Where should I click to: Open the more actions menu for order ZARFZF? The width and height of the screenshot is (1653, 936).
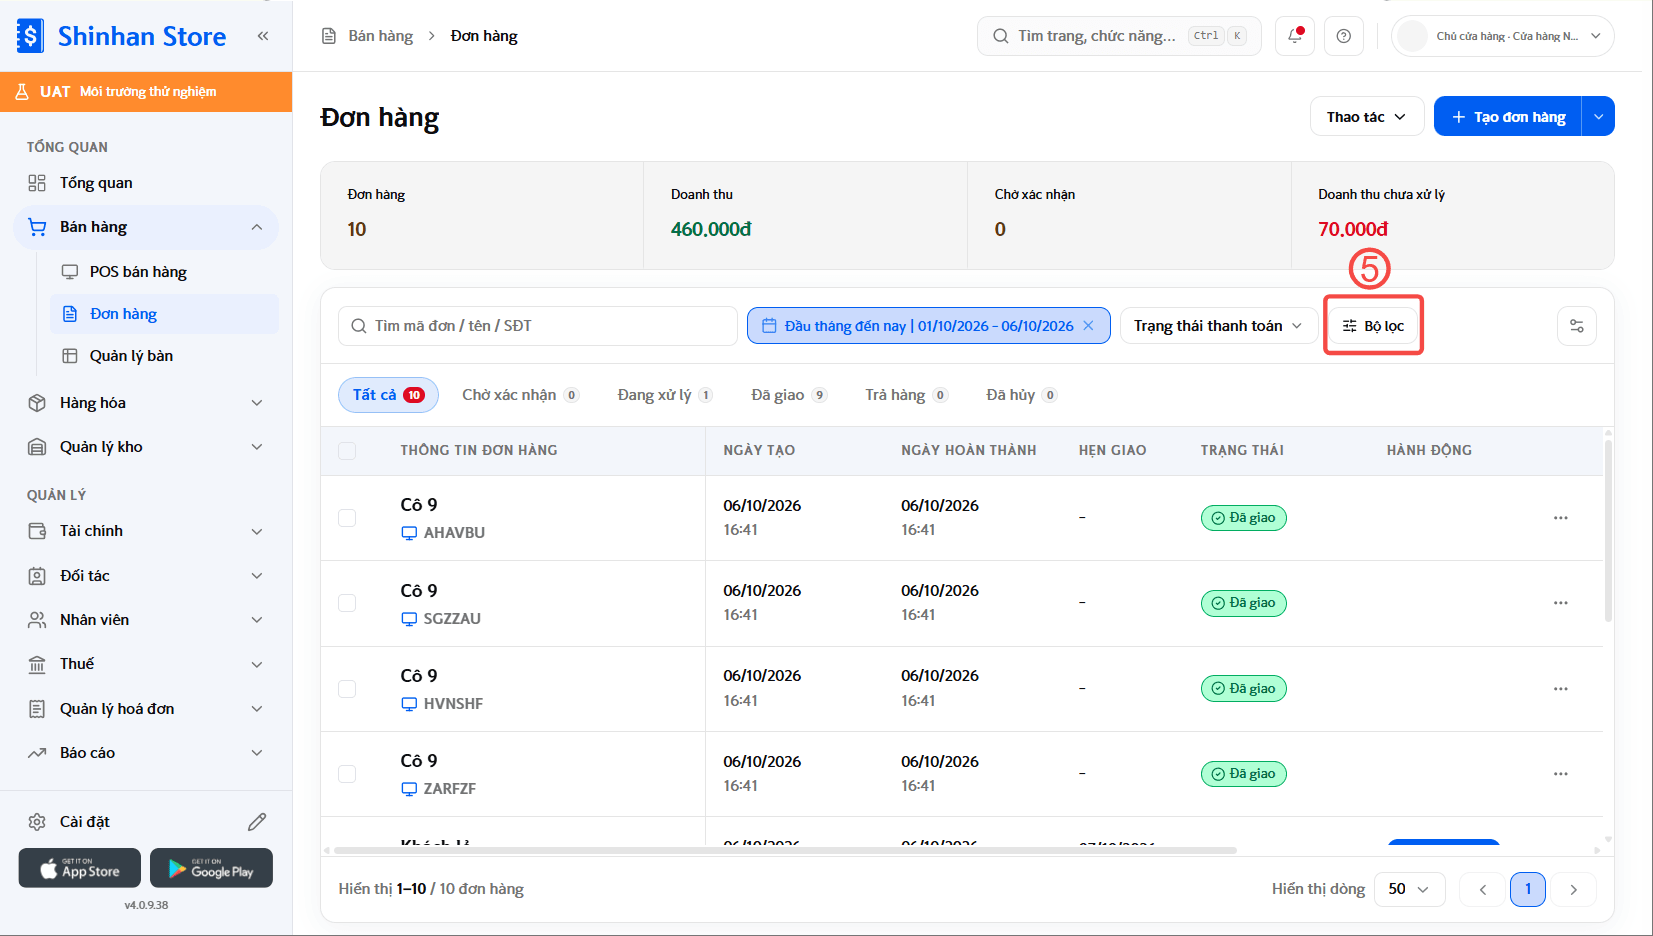tap(1561, 774)
